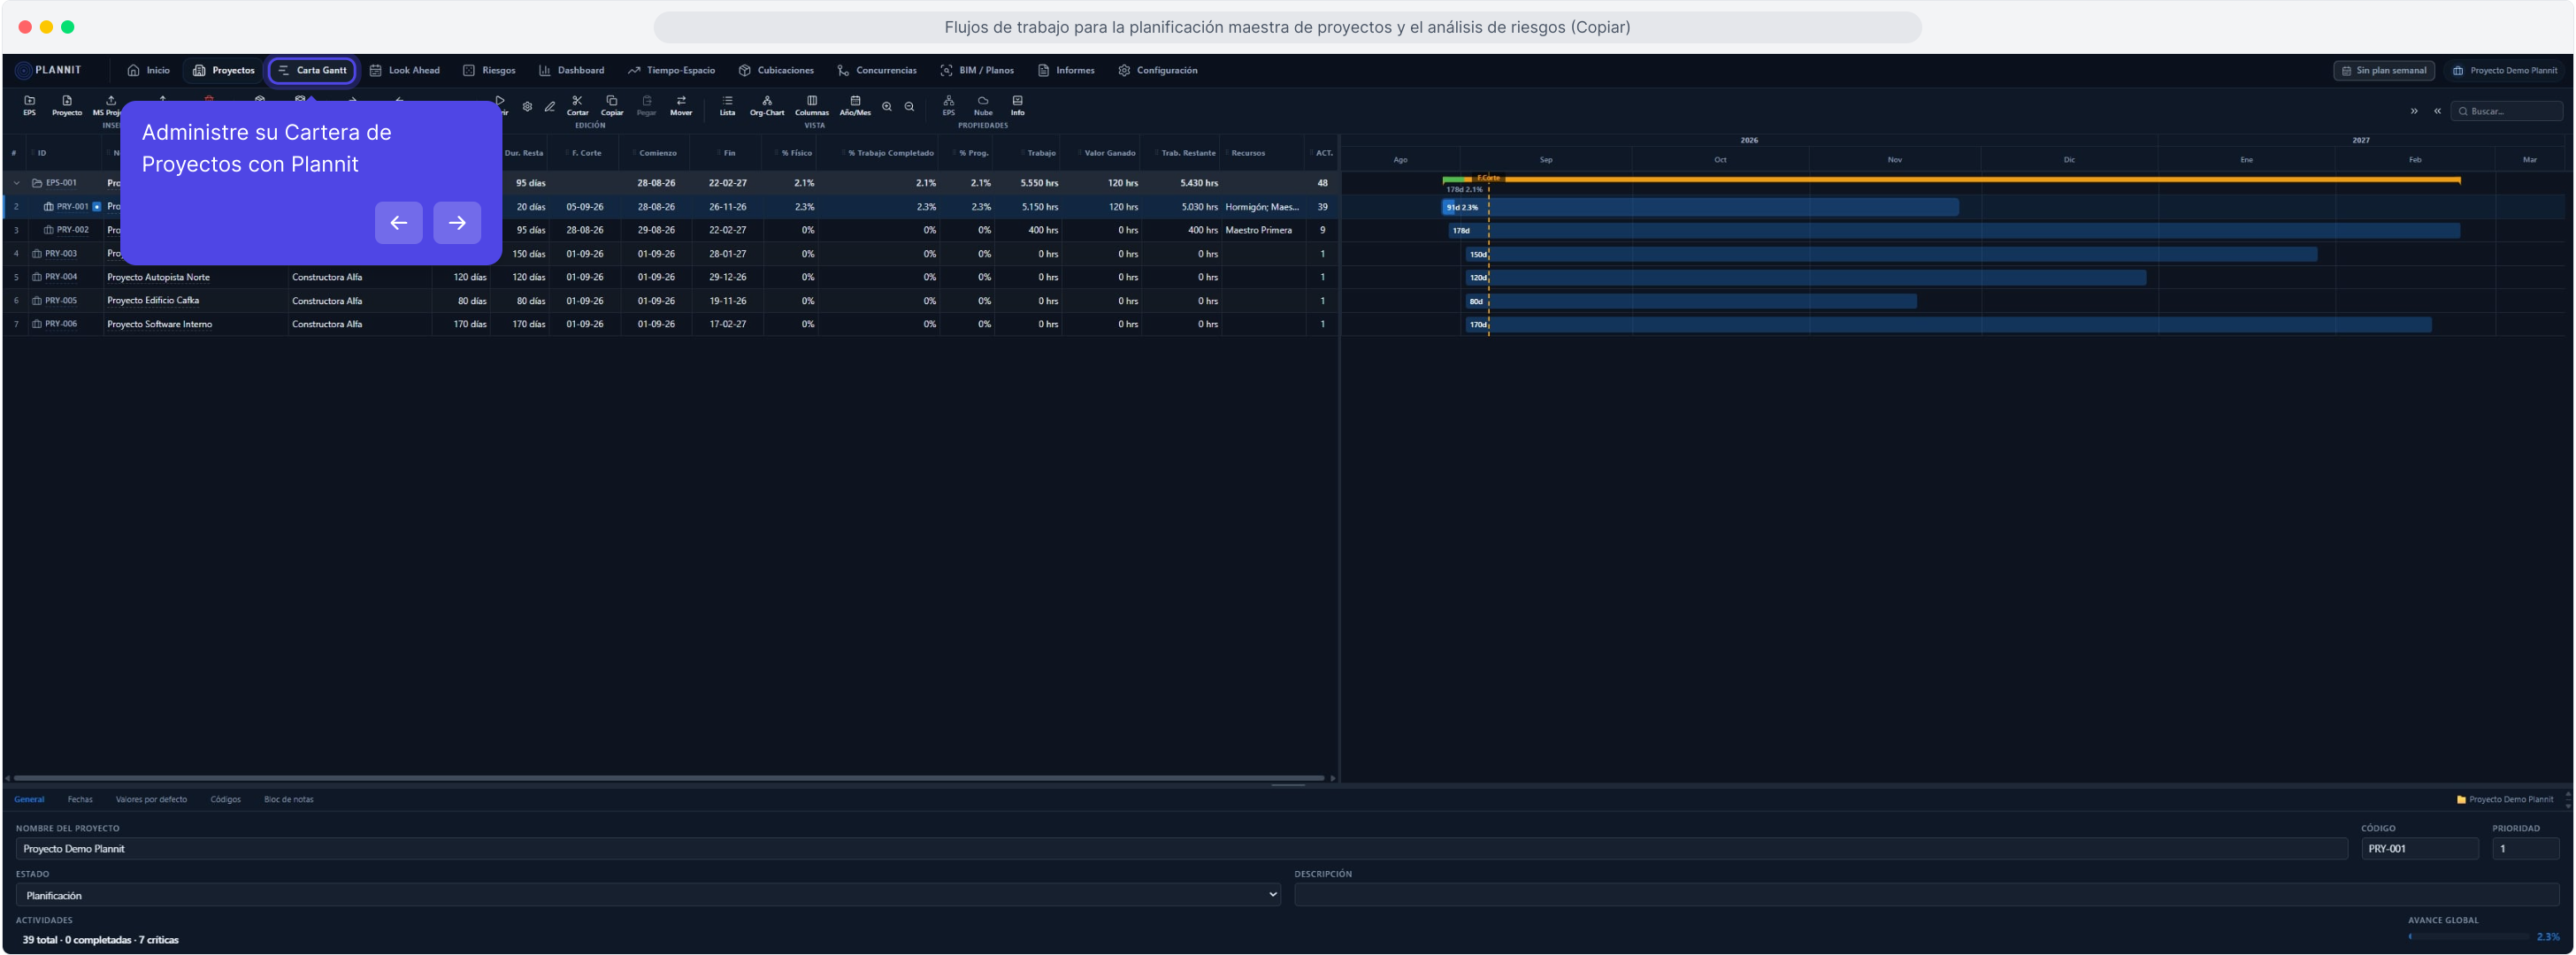This screenshot has width=2576, height=955.
Task: Click the Copiar toolbar icon
Action: [612, 105]
